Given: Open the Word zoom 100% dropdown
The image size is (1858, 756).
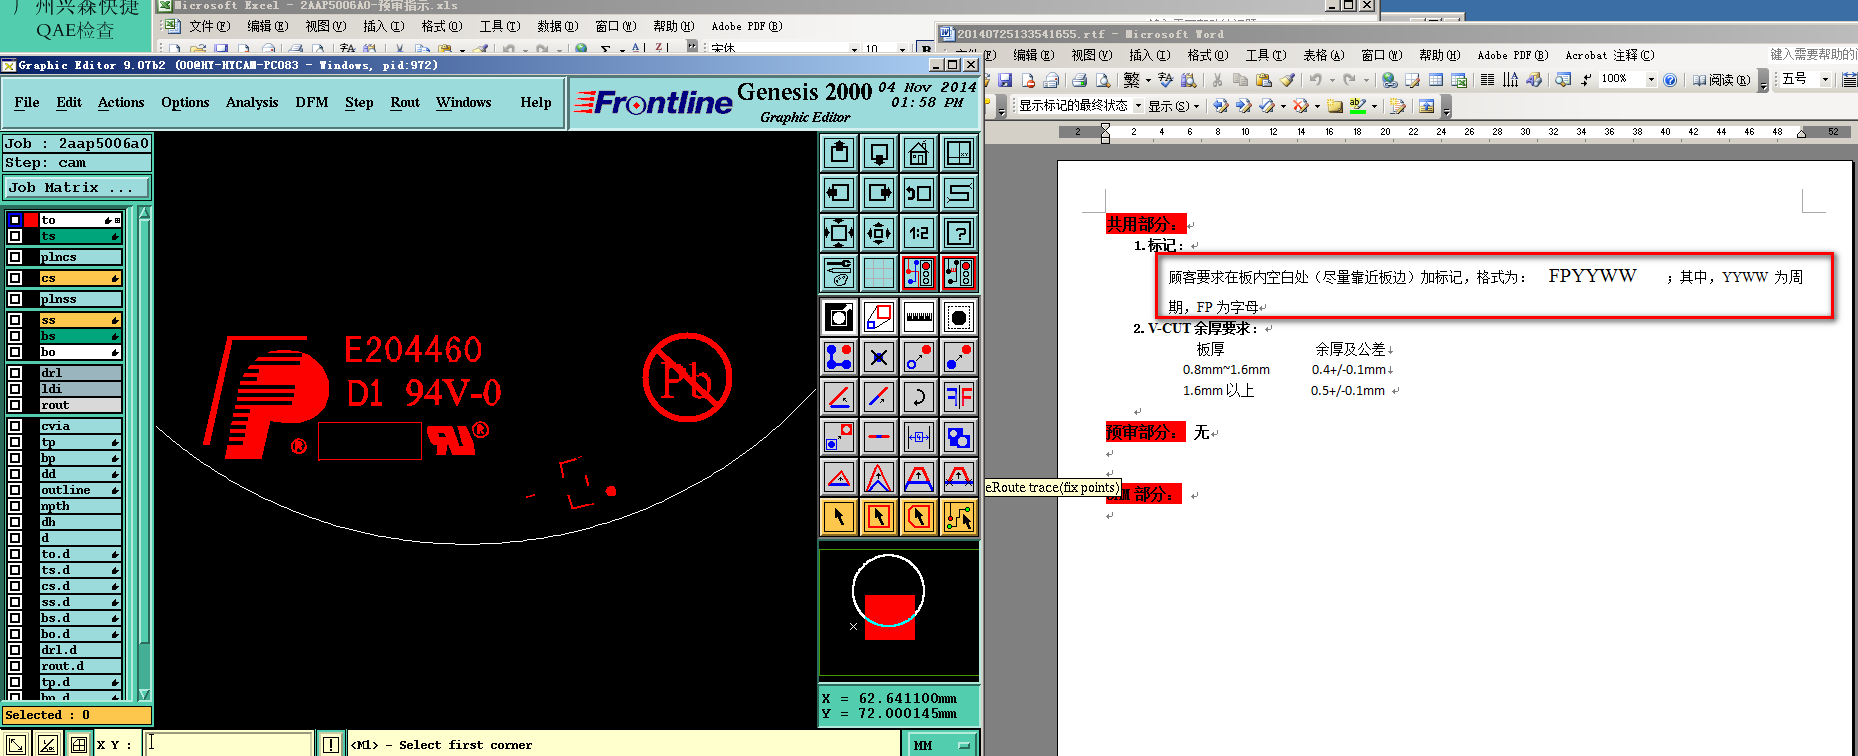Looking at the screenshot, I should click(1651, 79).
